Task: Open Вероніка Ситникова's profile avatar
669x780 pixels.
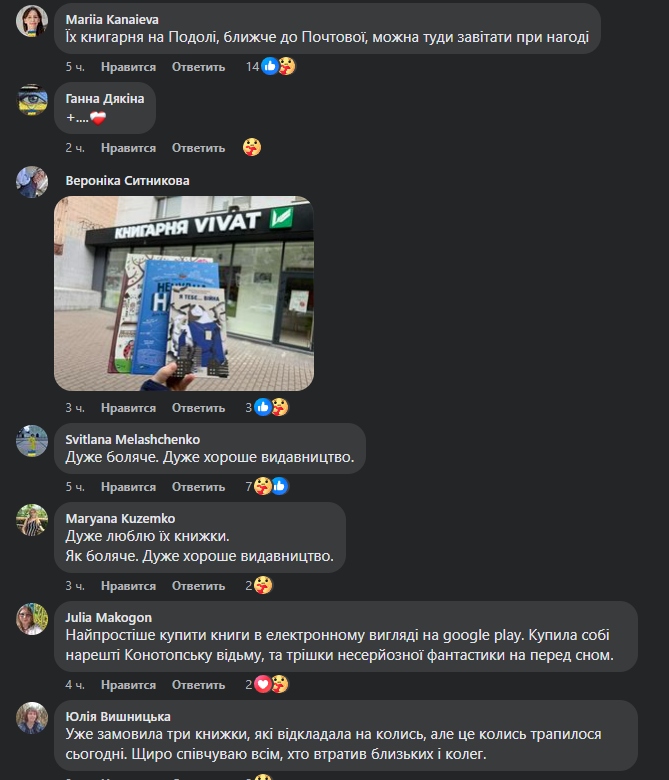Action: 32,182
